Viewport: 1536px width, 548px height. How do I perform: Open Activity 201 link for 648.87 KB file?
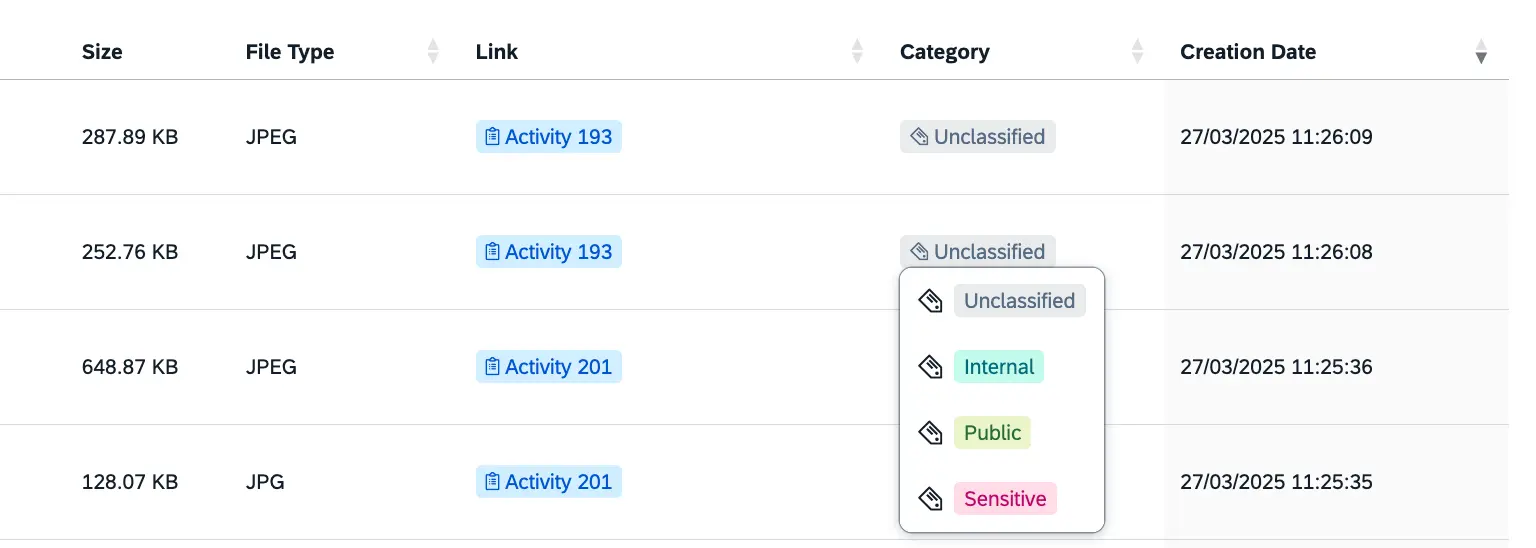pyautogui.click(x=549, y=367)
